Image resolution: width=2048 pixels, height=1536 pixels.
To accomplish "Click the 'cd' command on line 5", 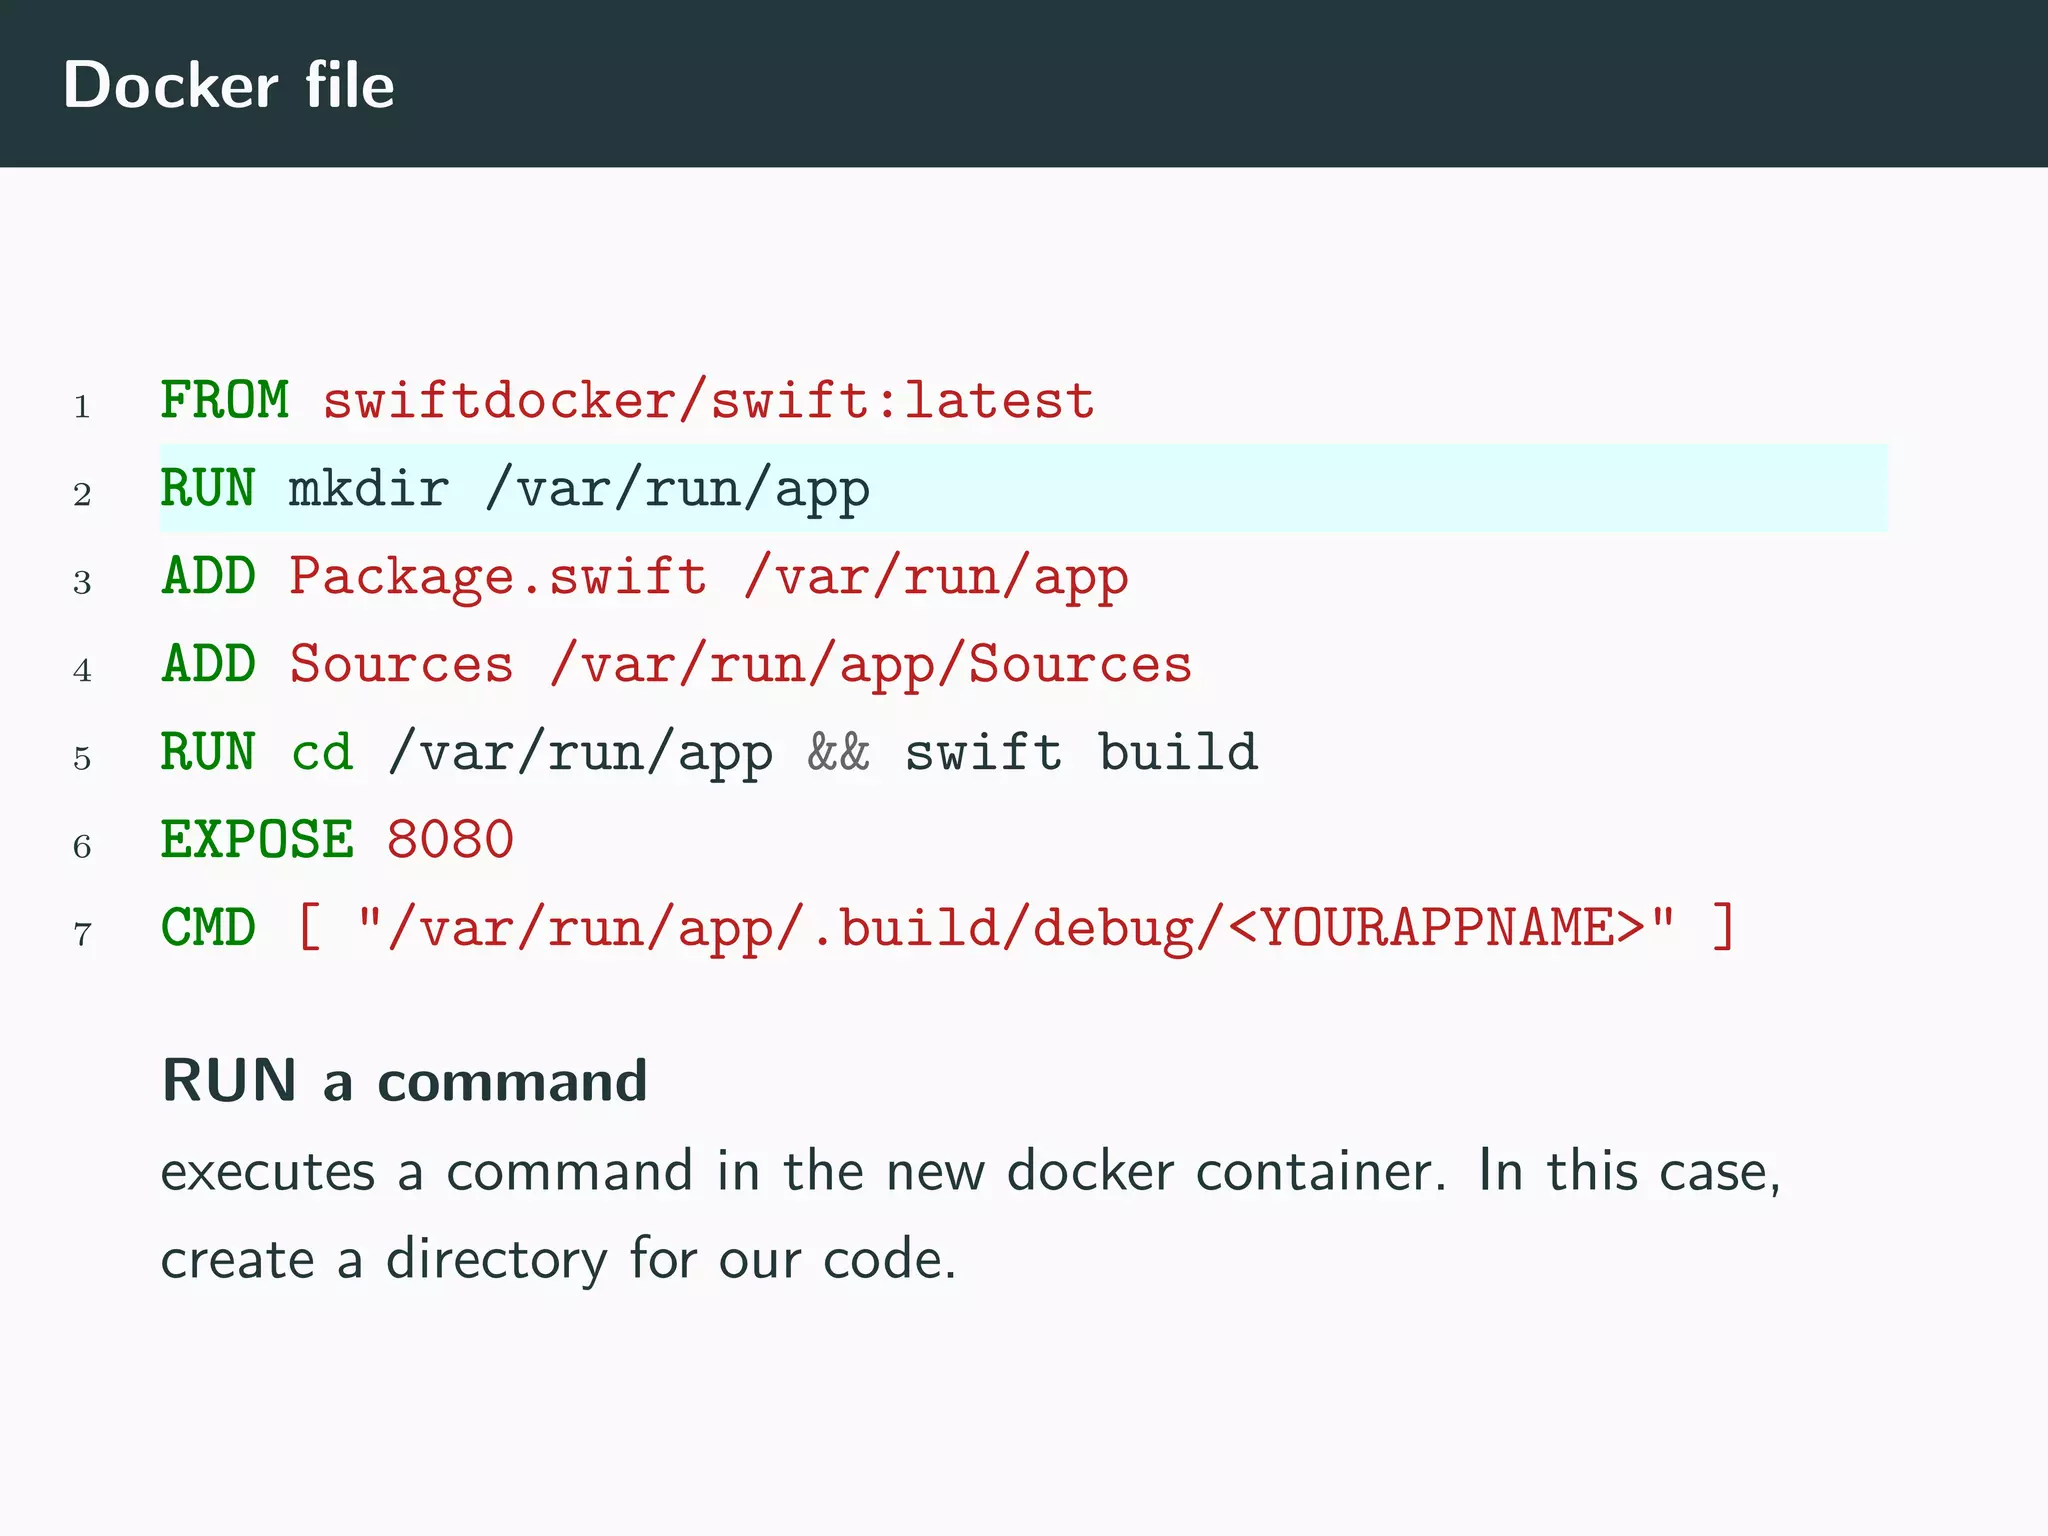I will [322, 753].
